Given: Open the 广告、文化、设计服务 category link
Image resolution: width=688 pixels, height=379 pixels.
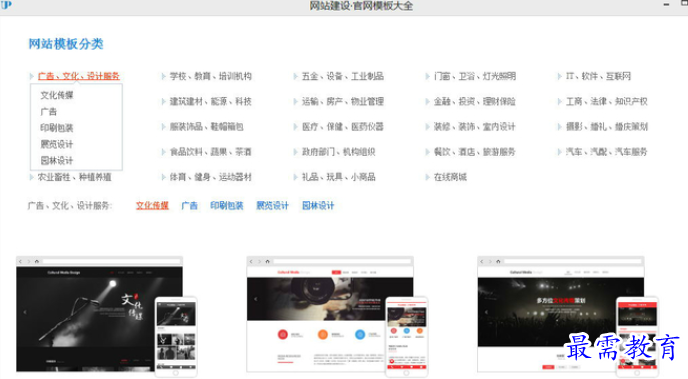Looking at the screenshot, I should click(x=79, y=76).
